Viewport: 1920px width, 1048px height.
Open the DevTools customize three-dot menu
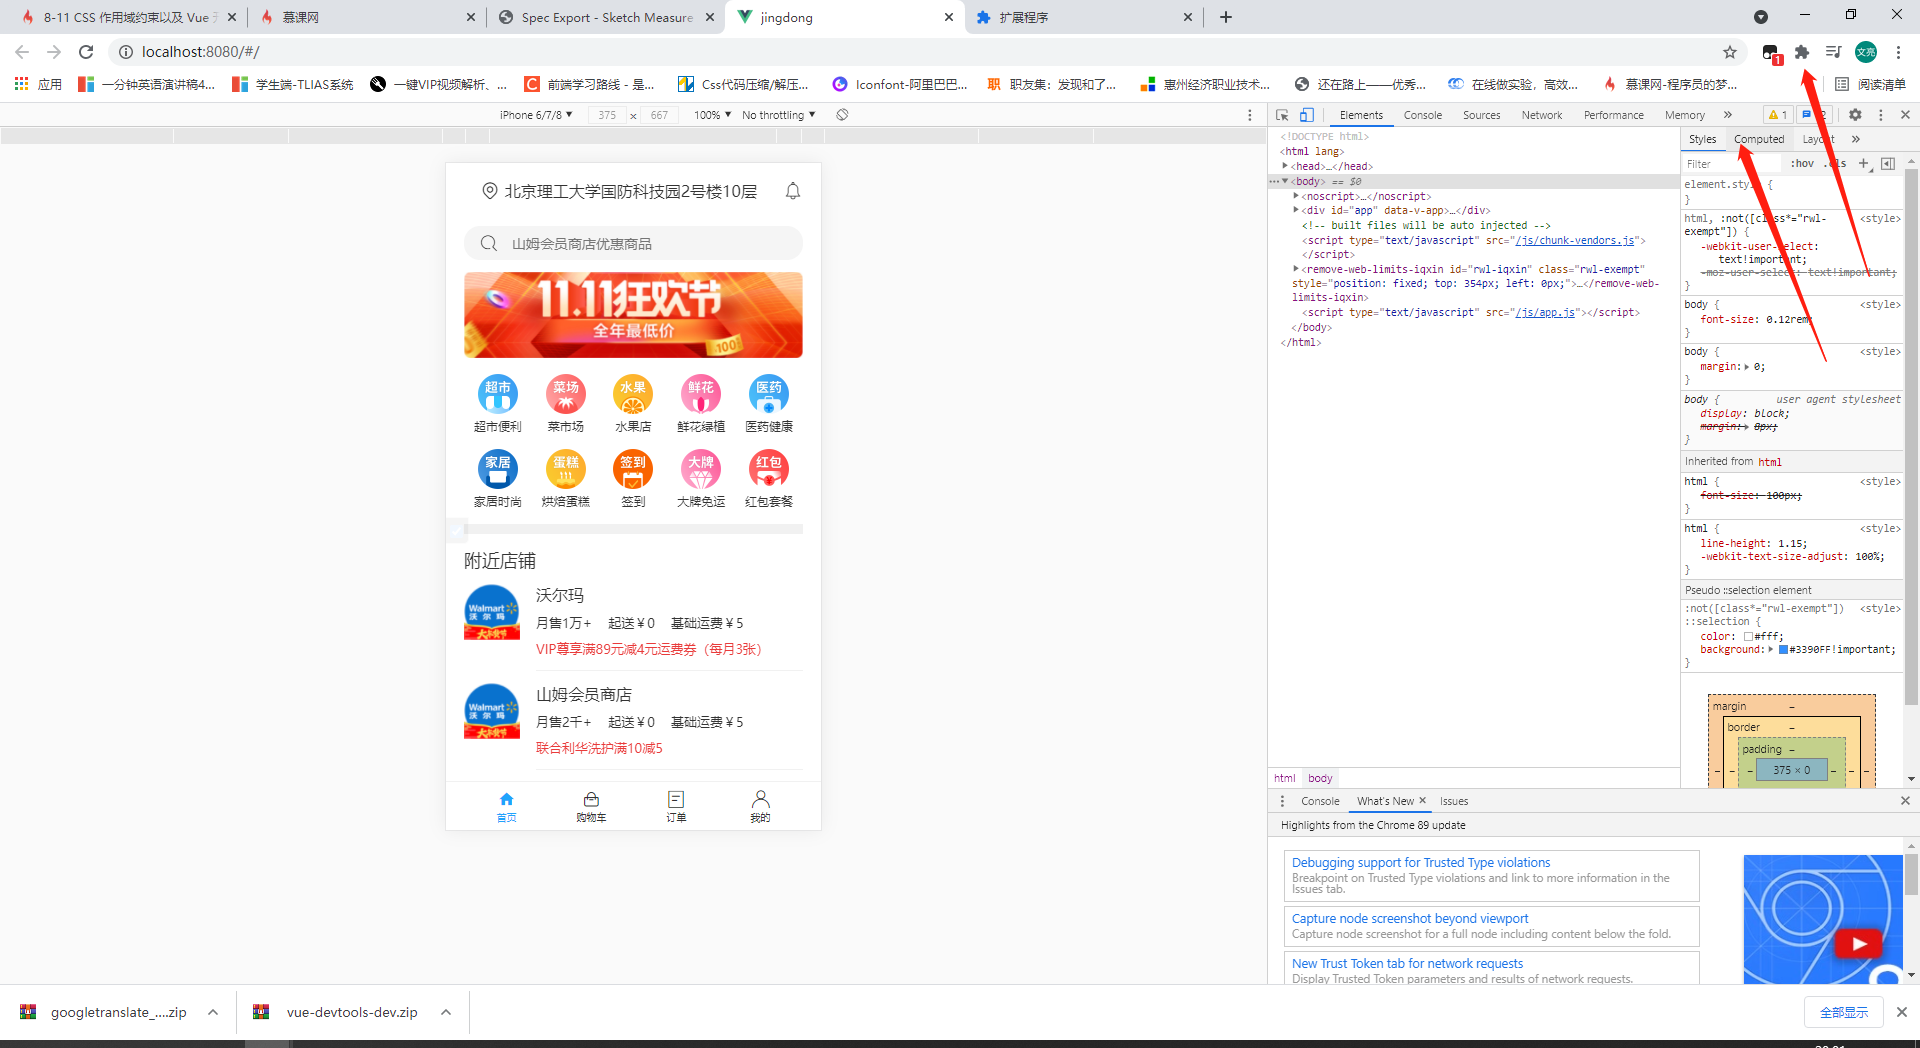click(1880, 115)
